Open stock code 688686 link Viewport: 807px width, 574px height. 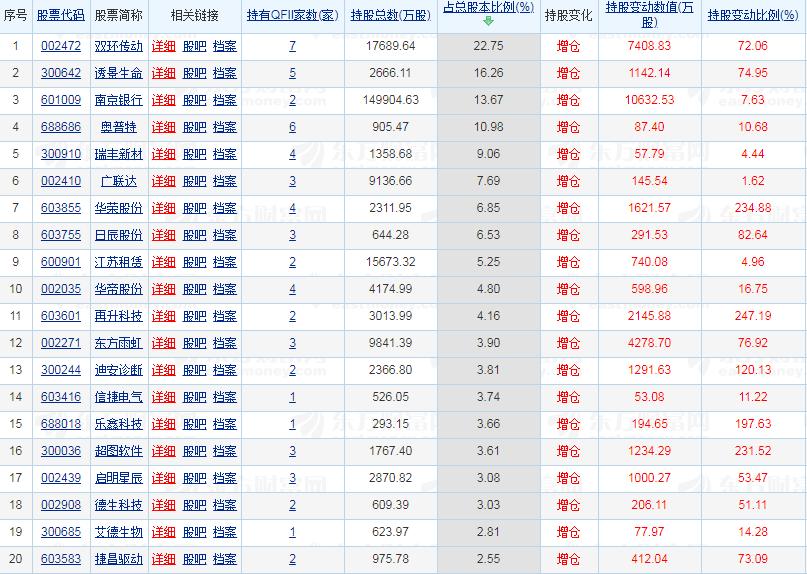(61, 127)
